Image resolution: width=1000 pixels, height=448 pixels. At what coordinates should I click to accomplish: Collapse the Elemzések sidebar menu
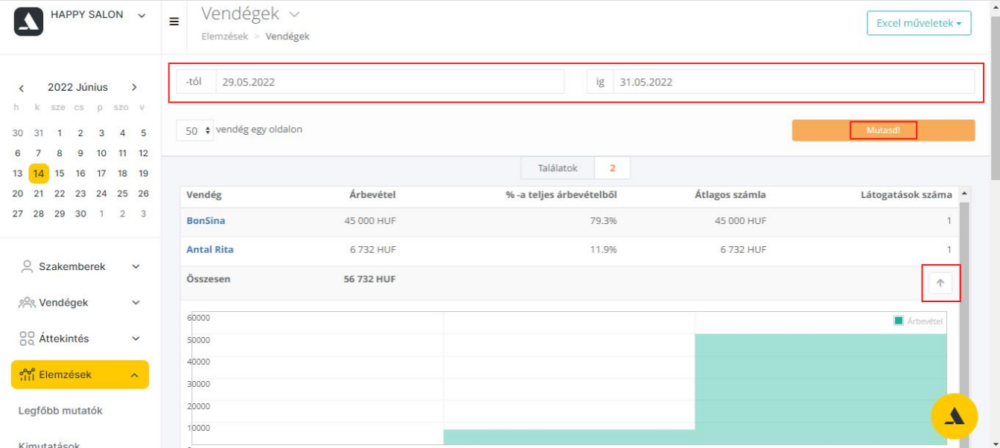(x=80, y=375)
